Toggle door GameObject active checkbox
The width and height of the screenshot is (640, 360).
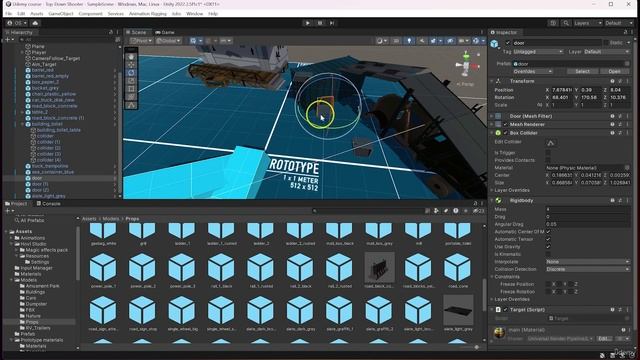508,43
